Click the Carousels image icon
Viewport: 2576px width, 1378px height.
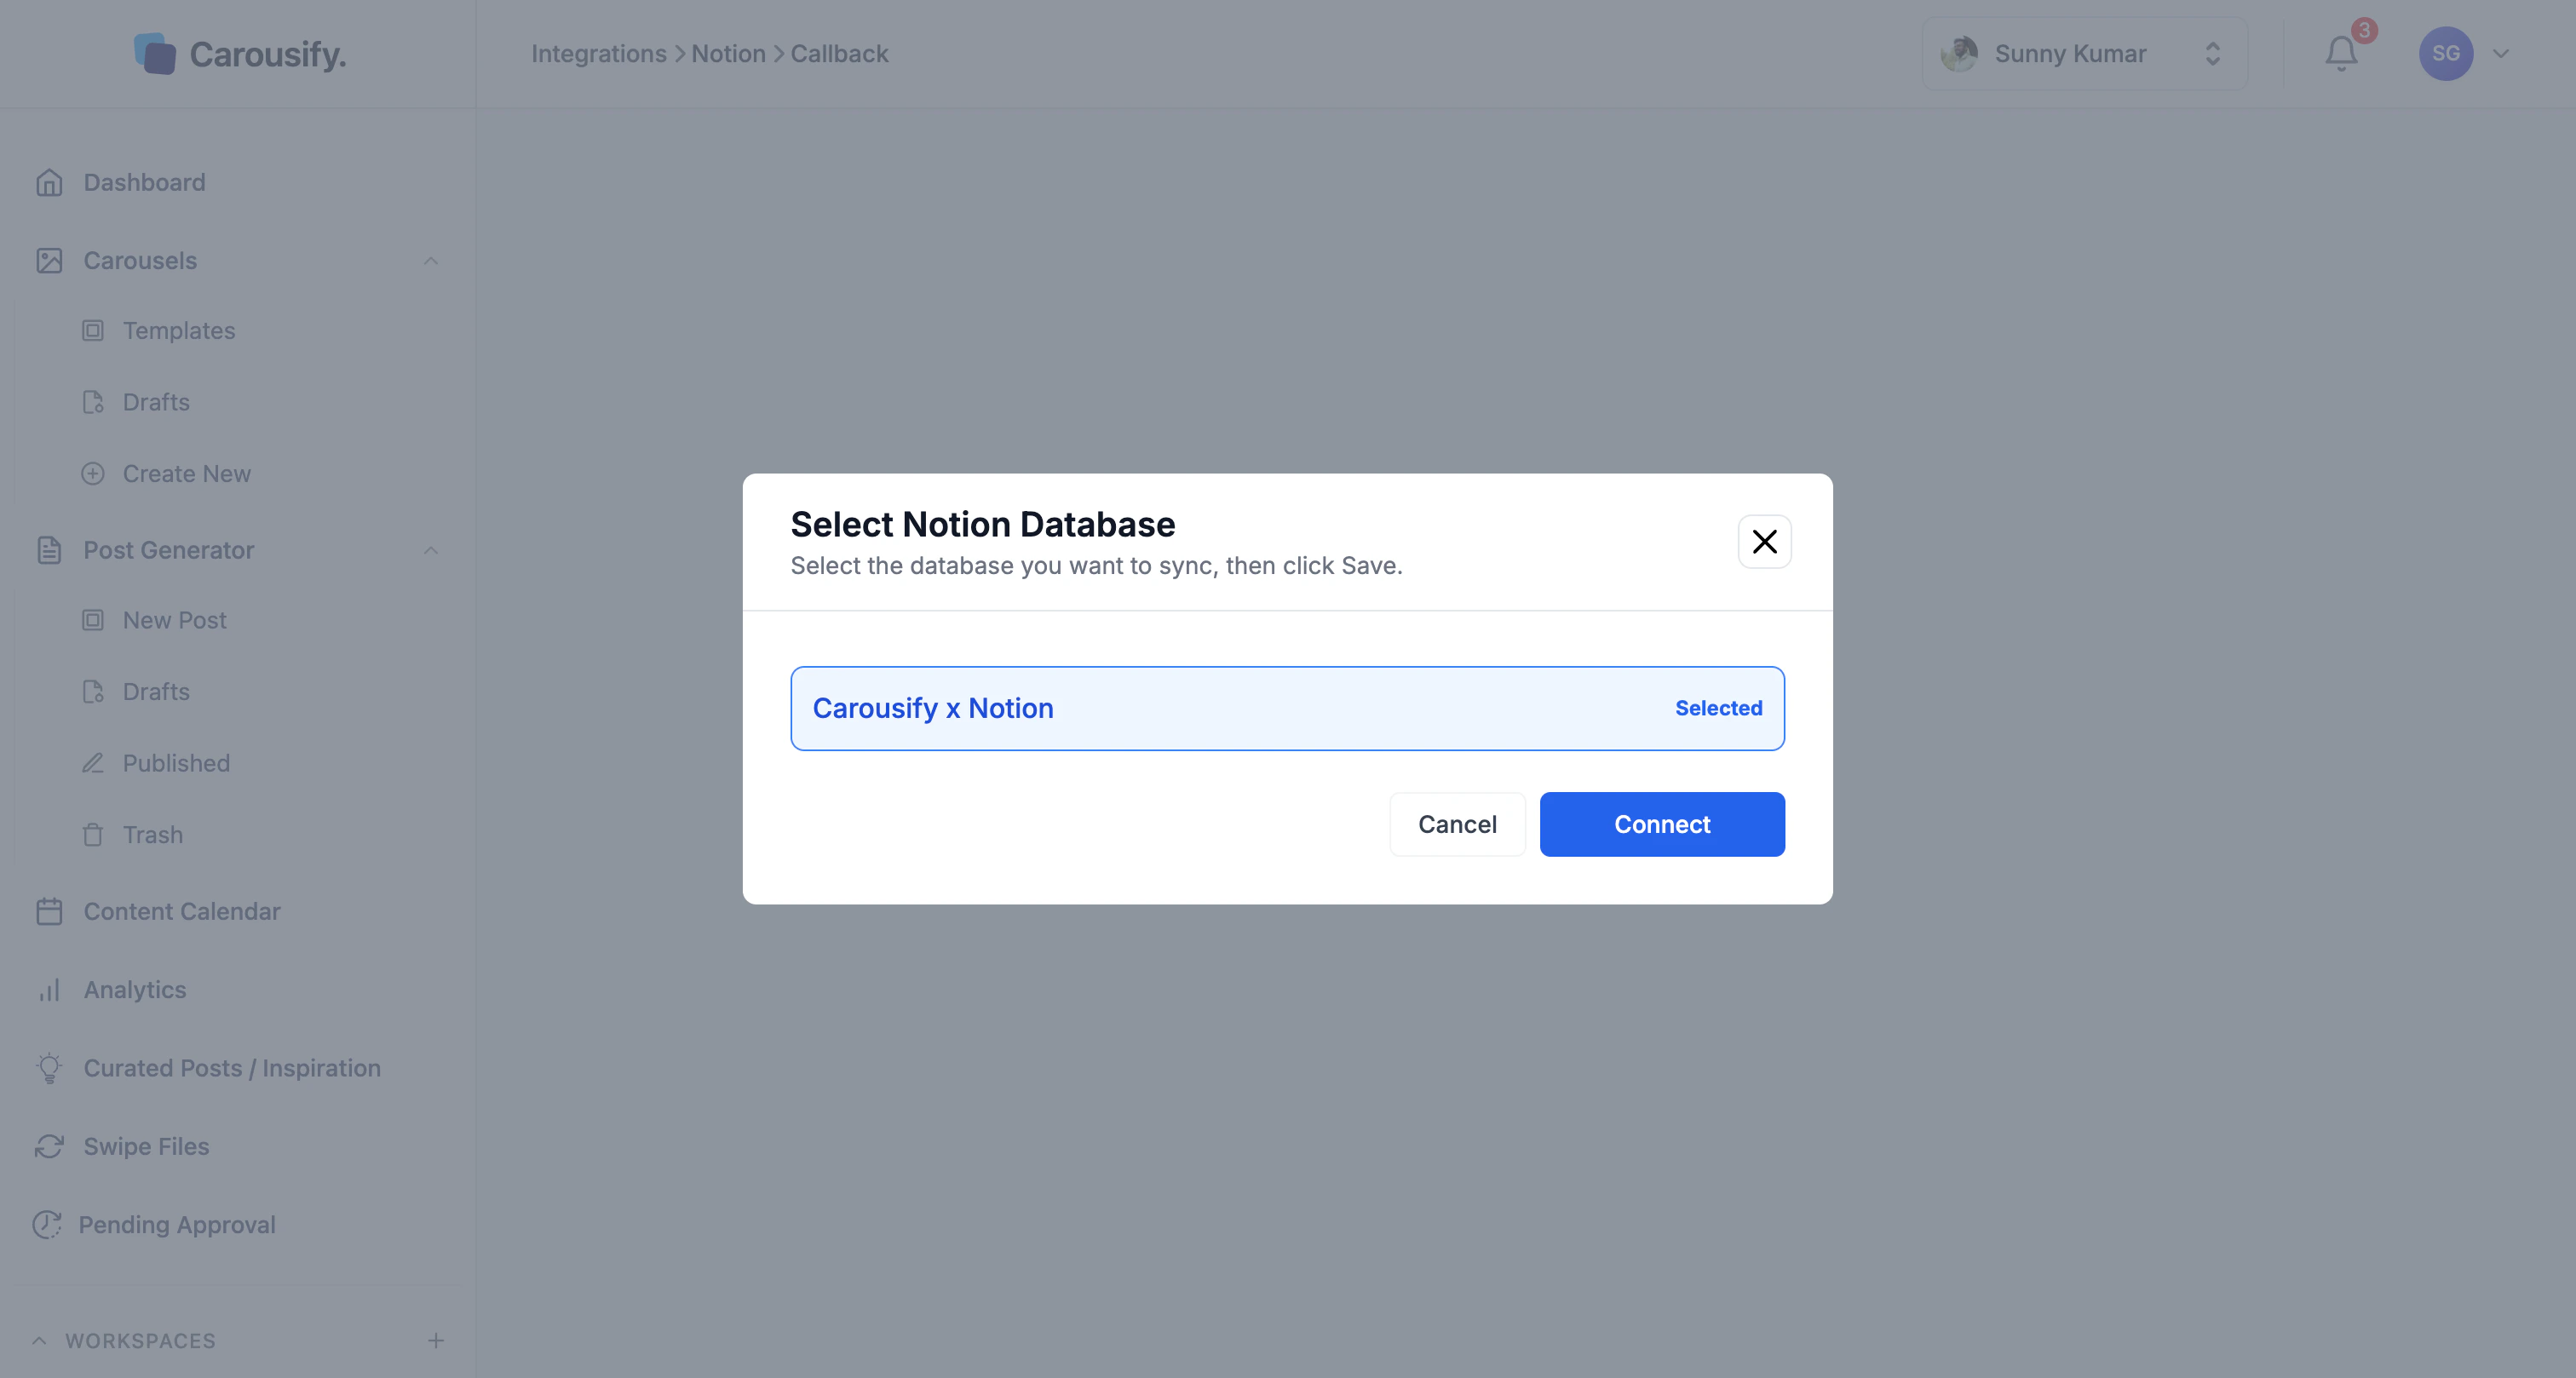(x=49, y=261)
